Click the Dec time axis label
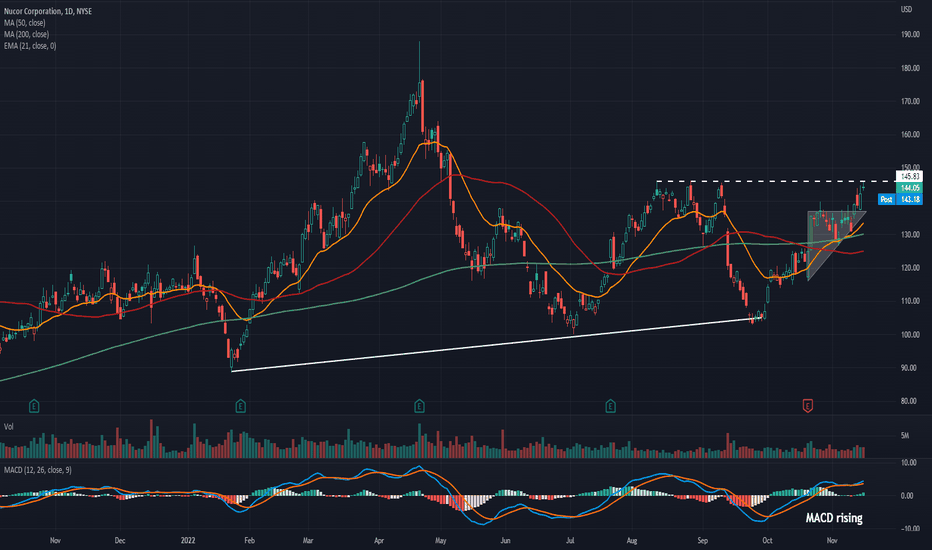The height and width of the screenshot is (550, 932). click(x=119, y=540)
